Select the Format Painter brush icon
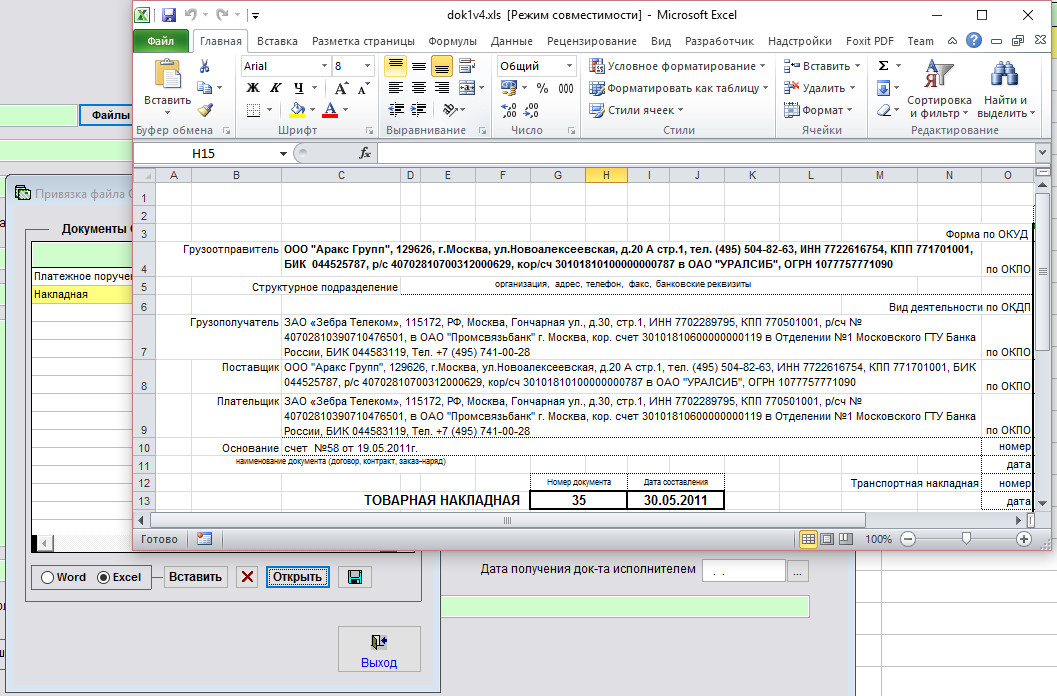 pyautogui.click(x=205, y=110)
